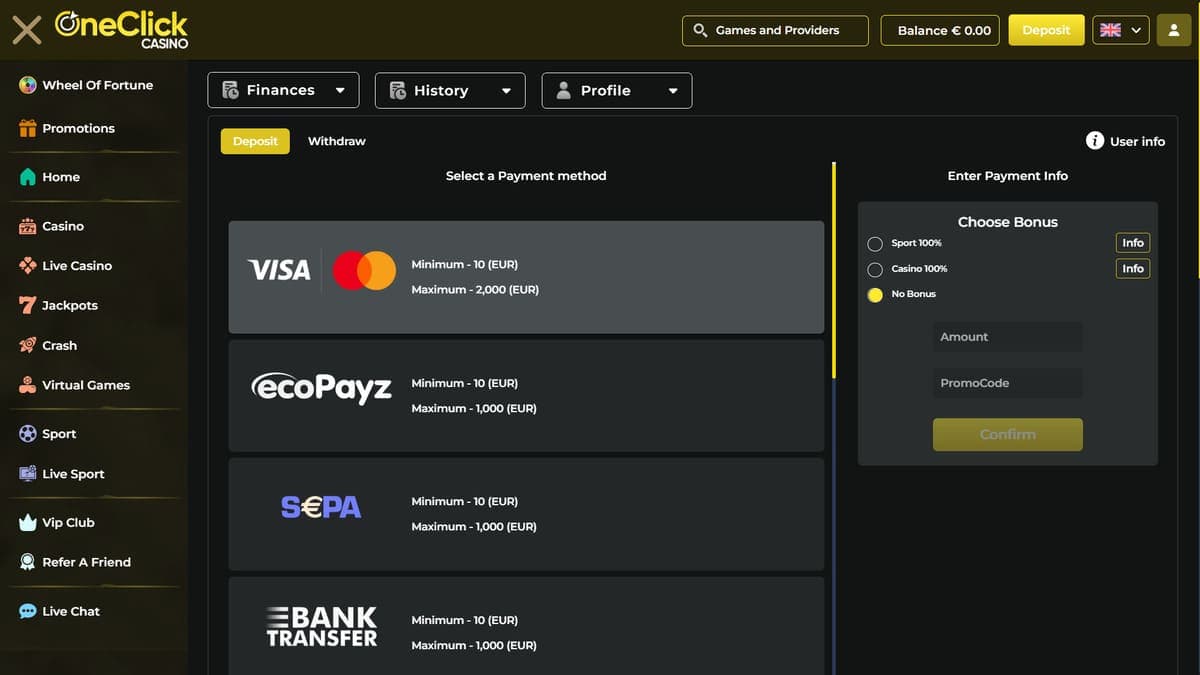
Task: Expand the Finances dropdown arrow
Action: click(340, 90)
